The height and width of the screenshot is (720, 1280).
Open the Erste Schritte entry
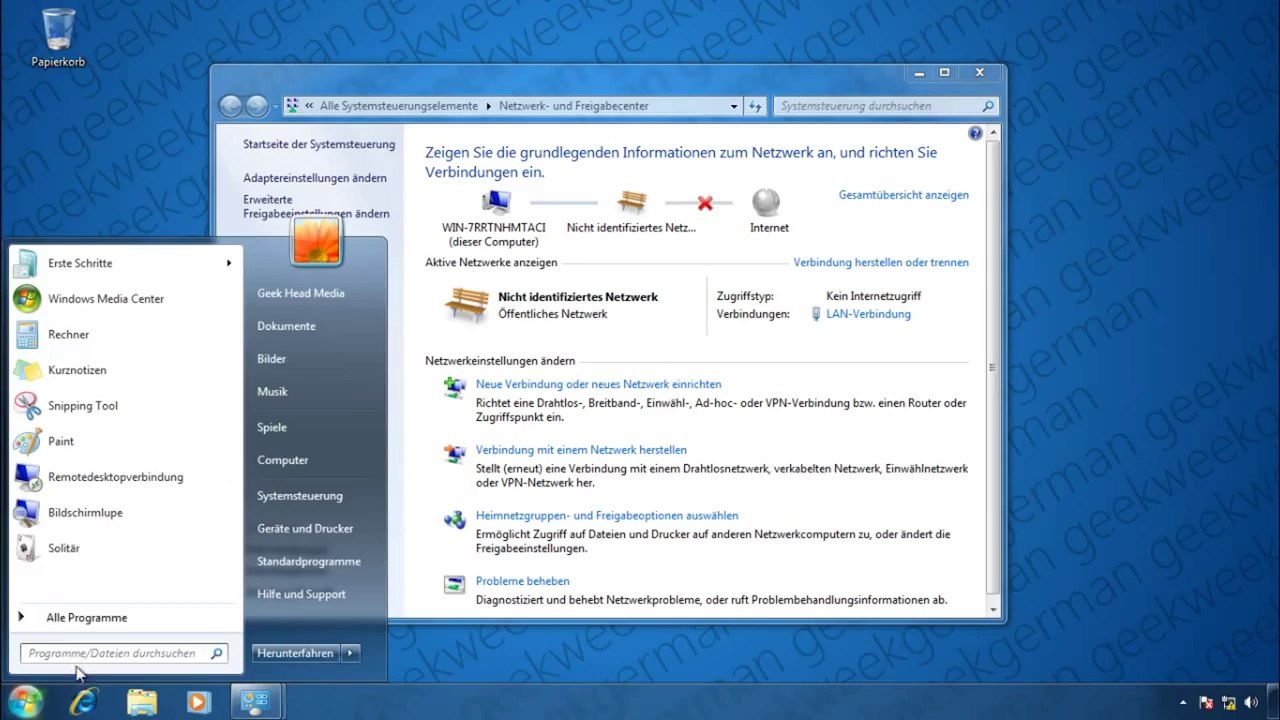(x=125, y=263)
